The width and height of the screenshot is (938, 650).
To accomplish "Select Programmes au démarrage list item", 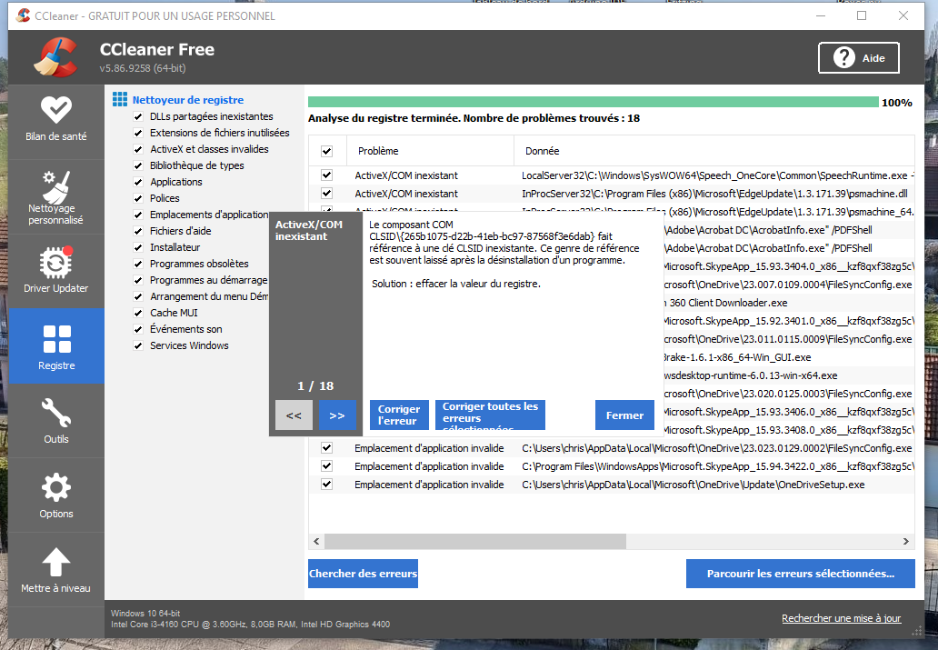I will (x=208, y=280).
